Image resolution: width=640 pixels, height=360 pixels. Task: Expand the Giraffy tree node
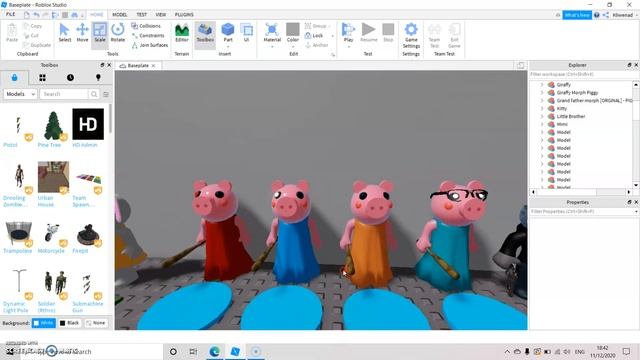pos(542,84)
